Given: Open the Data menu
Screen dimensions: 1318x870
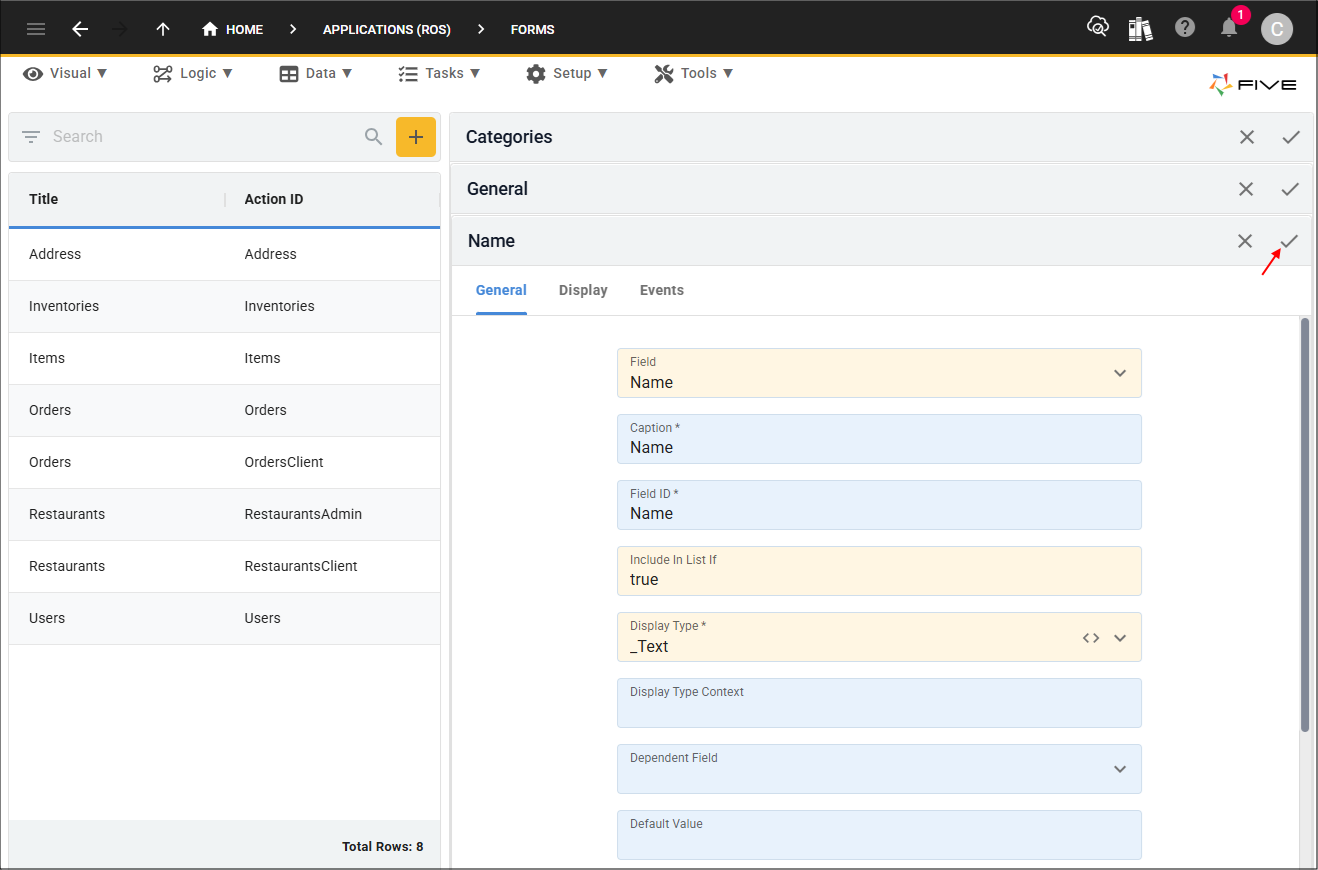Looking at the screenshot, I should [x=316, y=73].
